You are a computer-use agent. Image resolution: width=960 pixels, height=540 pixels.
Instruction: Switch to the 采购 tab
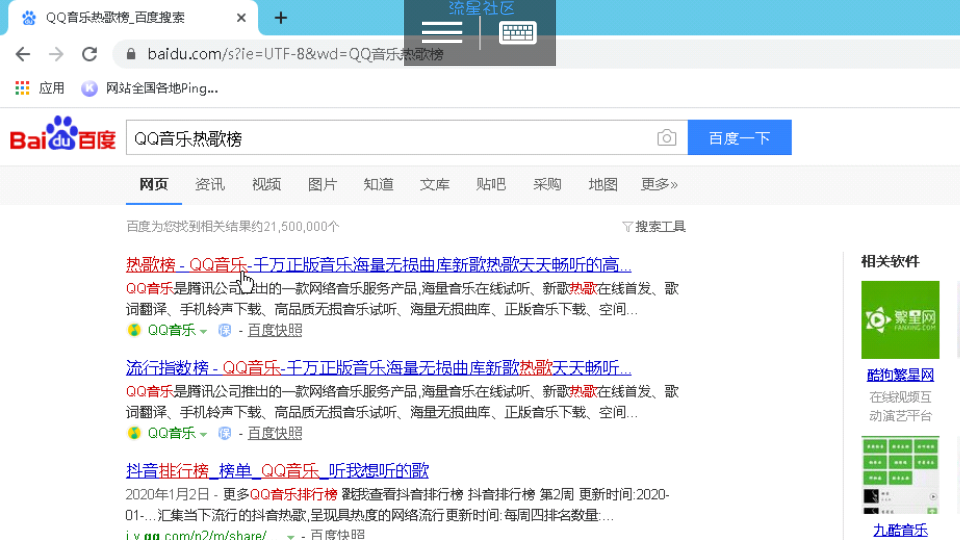tap(547, 184)
